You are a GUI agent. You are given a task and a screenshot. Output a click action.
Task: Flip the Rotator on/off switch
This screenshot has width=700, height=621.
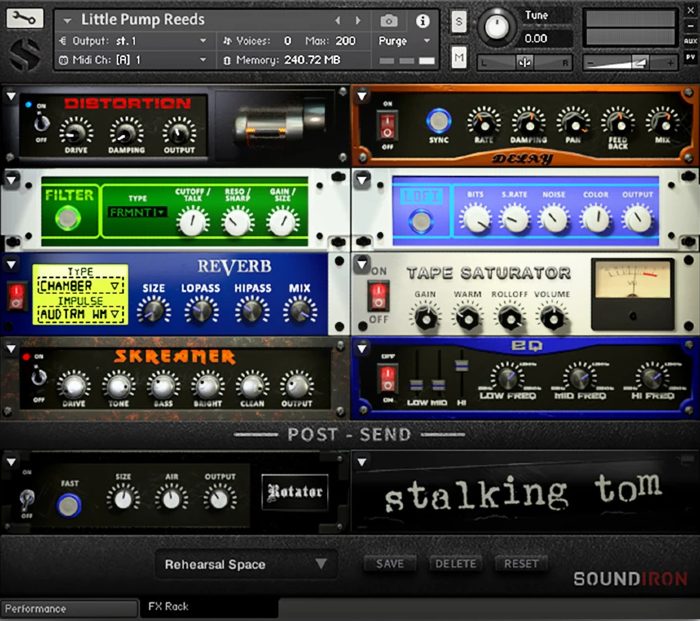click(x=27, y=499)
